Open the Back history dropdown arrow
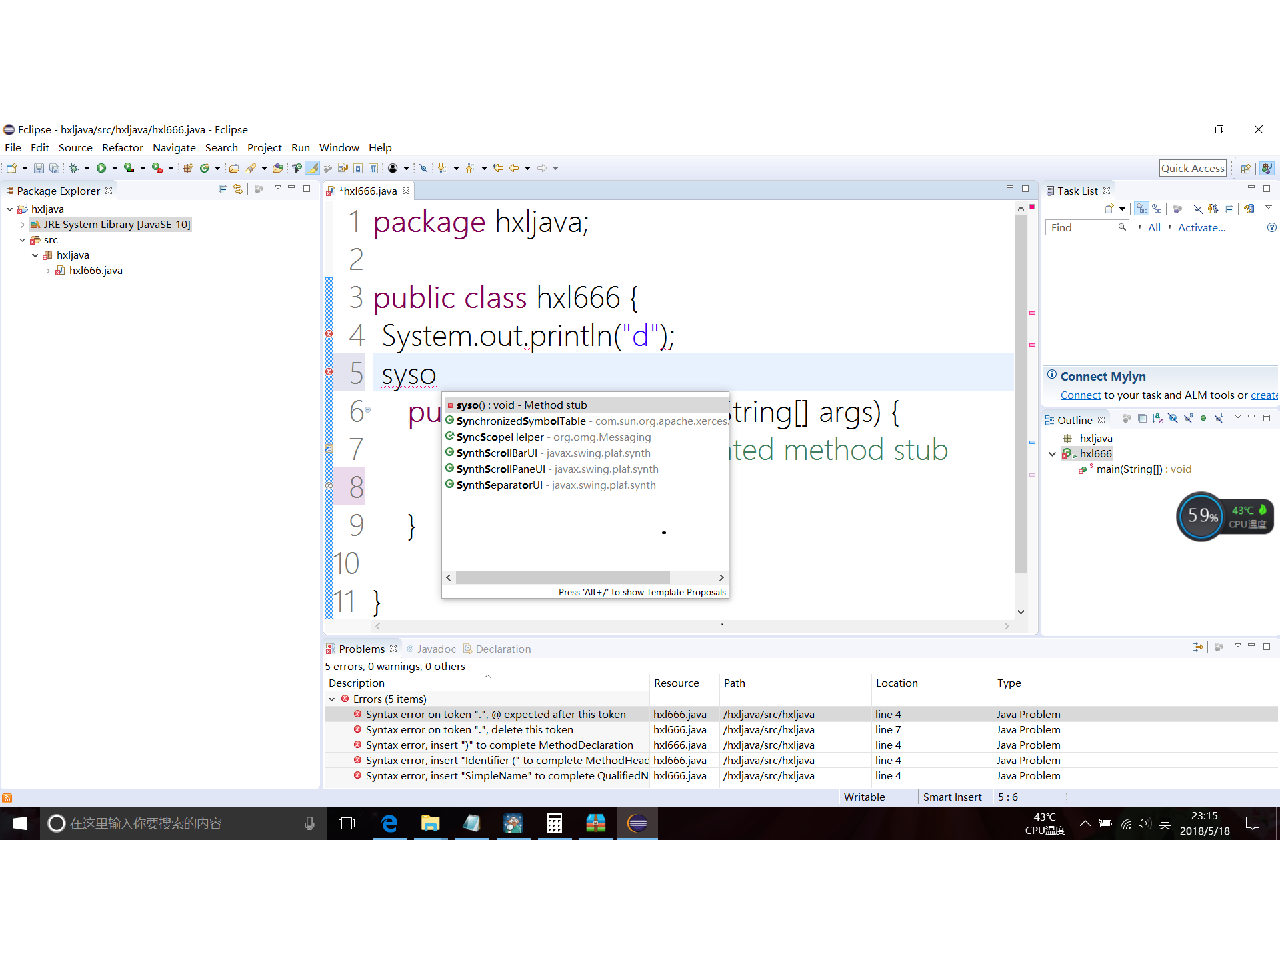The image size is (1280, 960). [527, 168]
